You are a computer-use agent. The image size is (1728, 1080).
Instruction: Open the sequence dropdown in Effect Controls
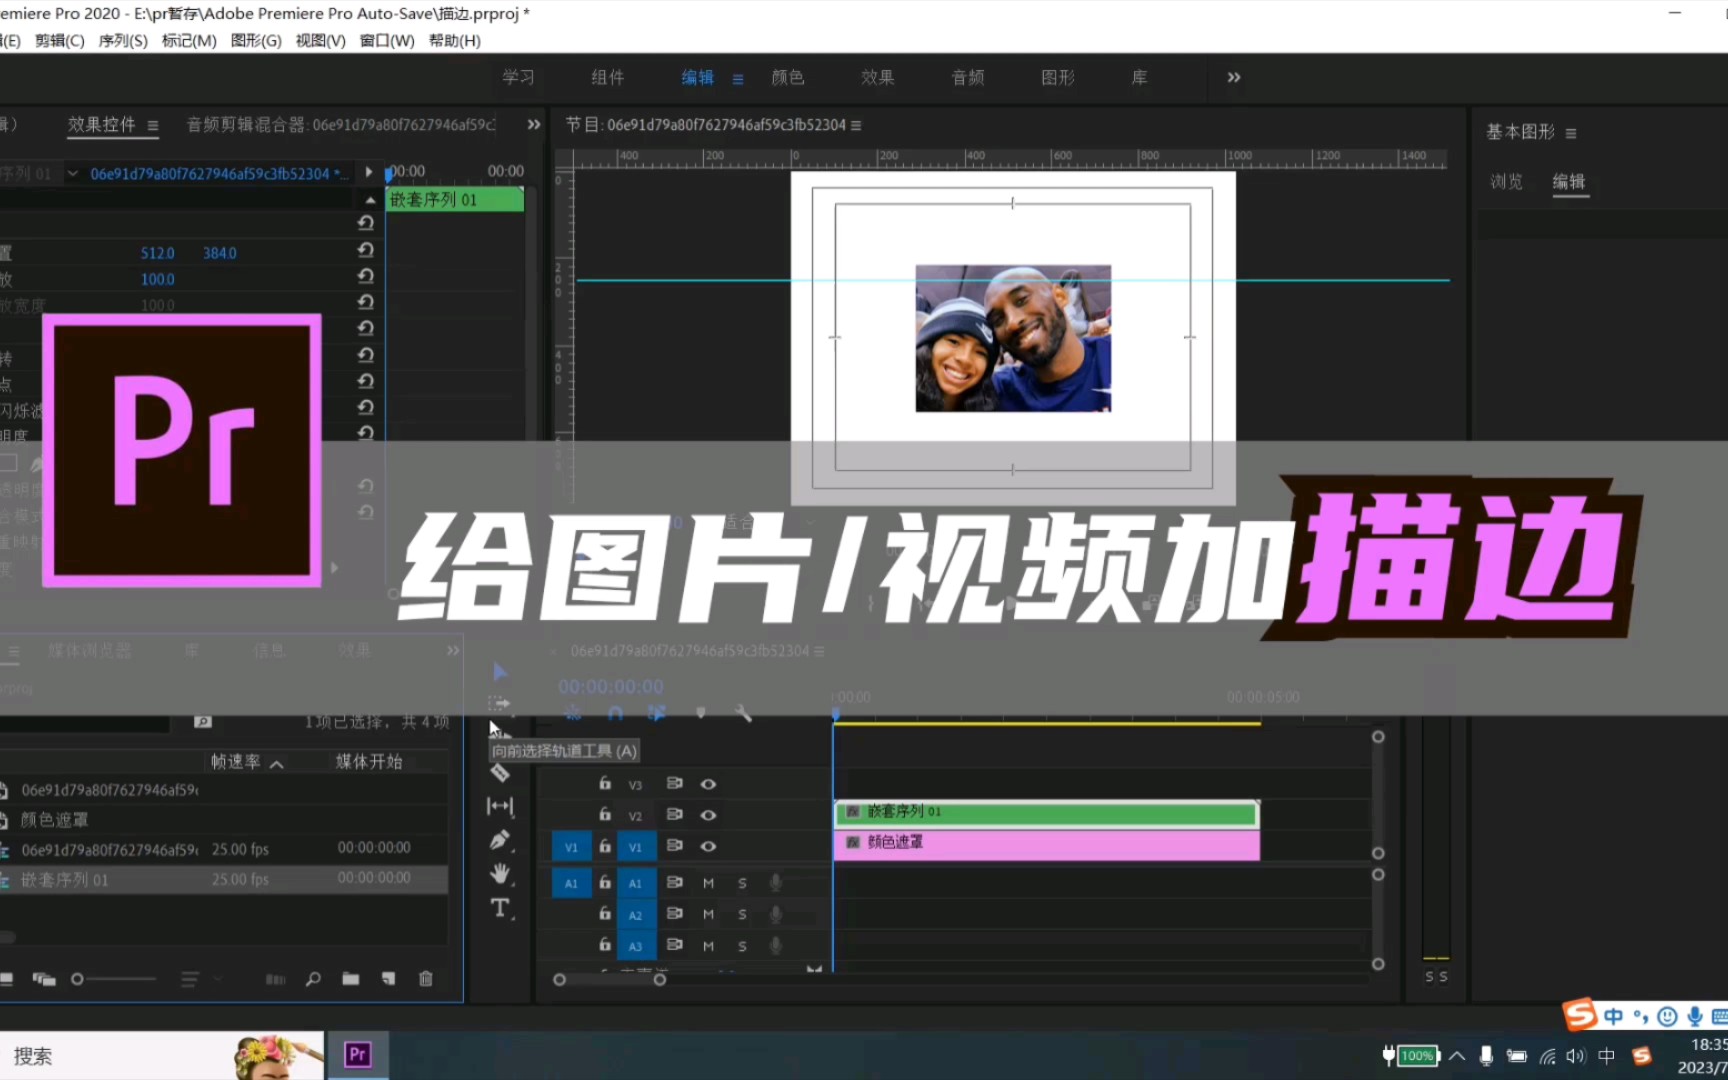click(x=73, y=172)
